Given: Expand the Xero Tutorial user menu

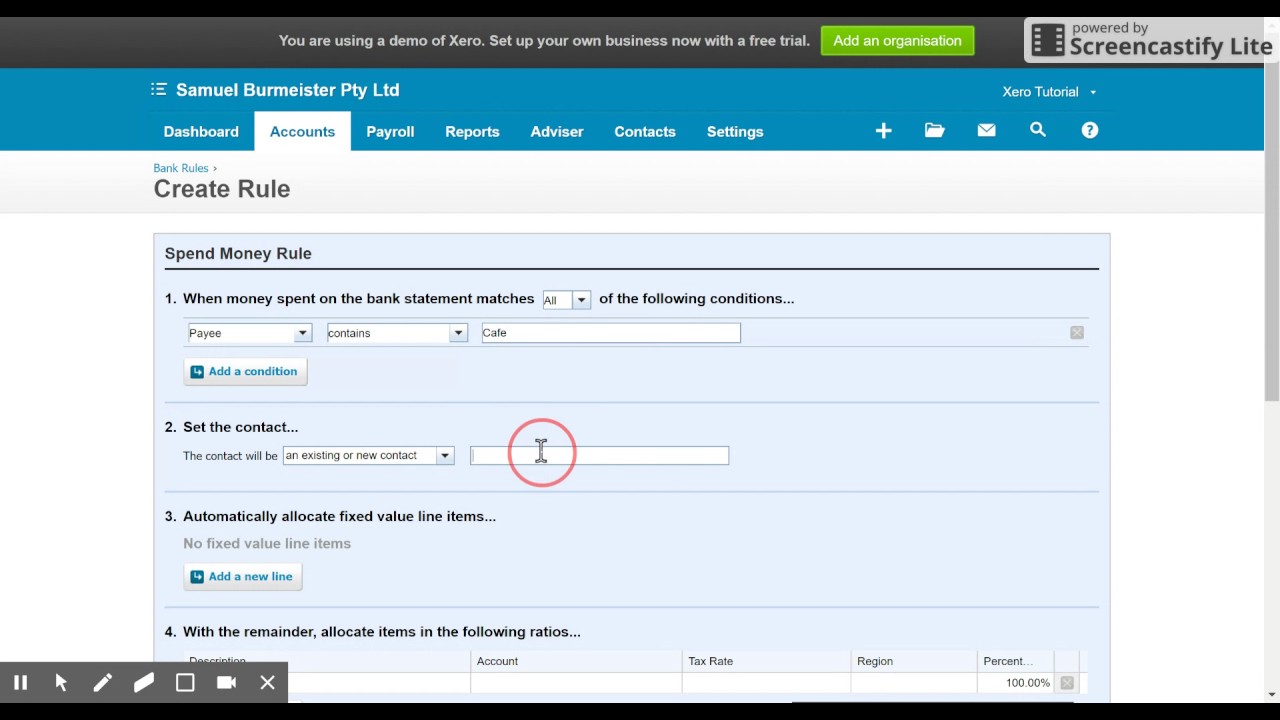Looking at the screenshot, I should [1049, 92].
